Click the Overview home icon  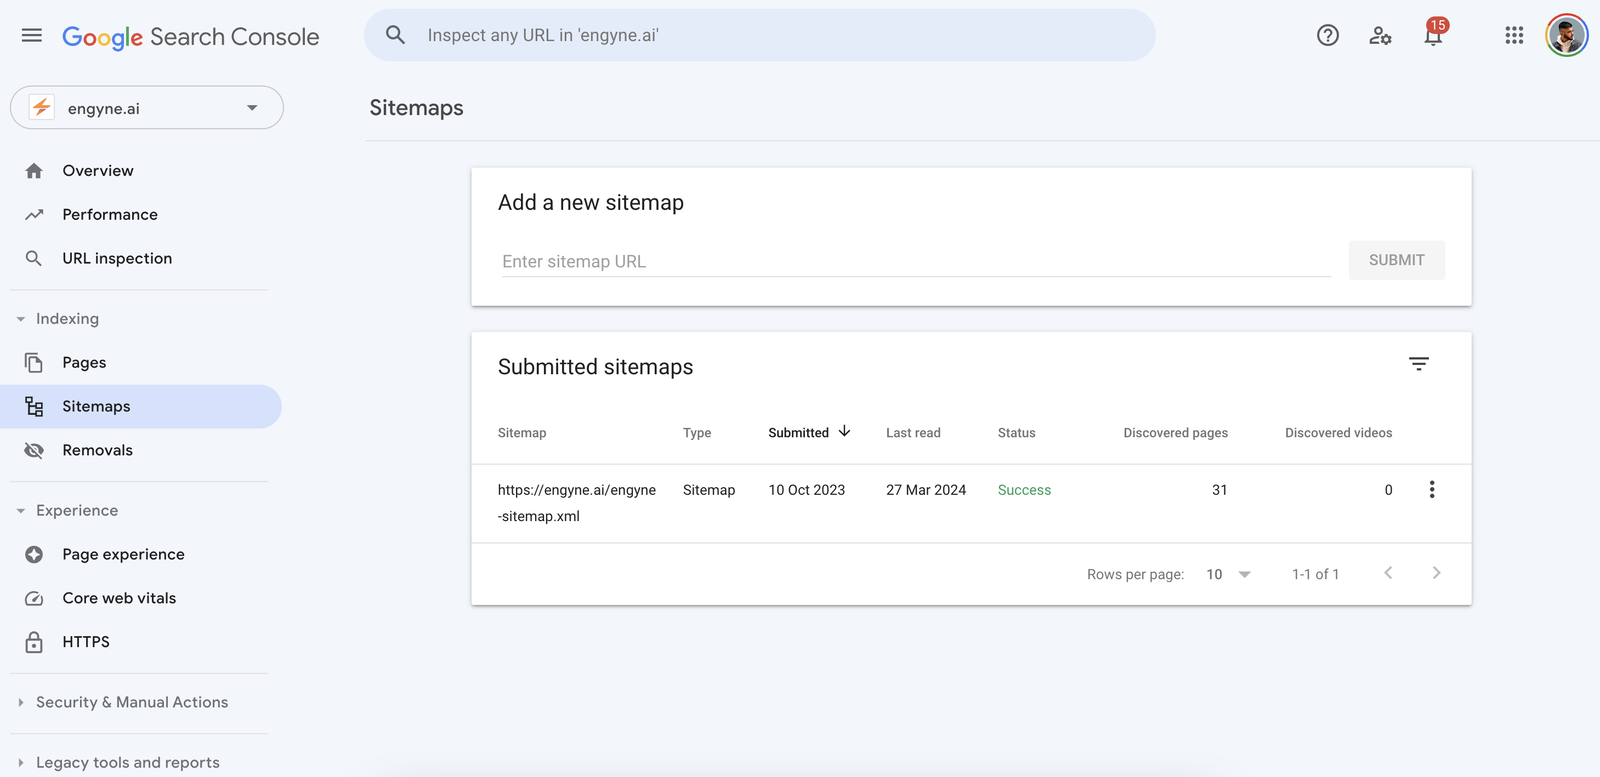point(34,171)
